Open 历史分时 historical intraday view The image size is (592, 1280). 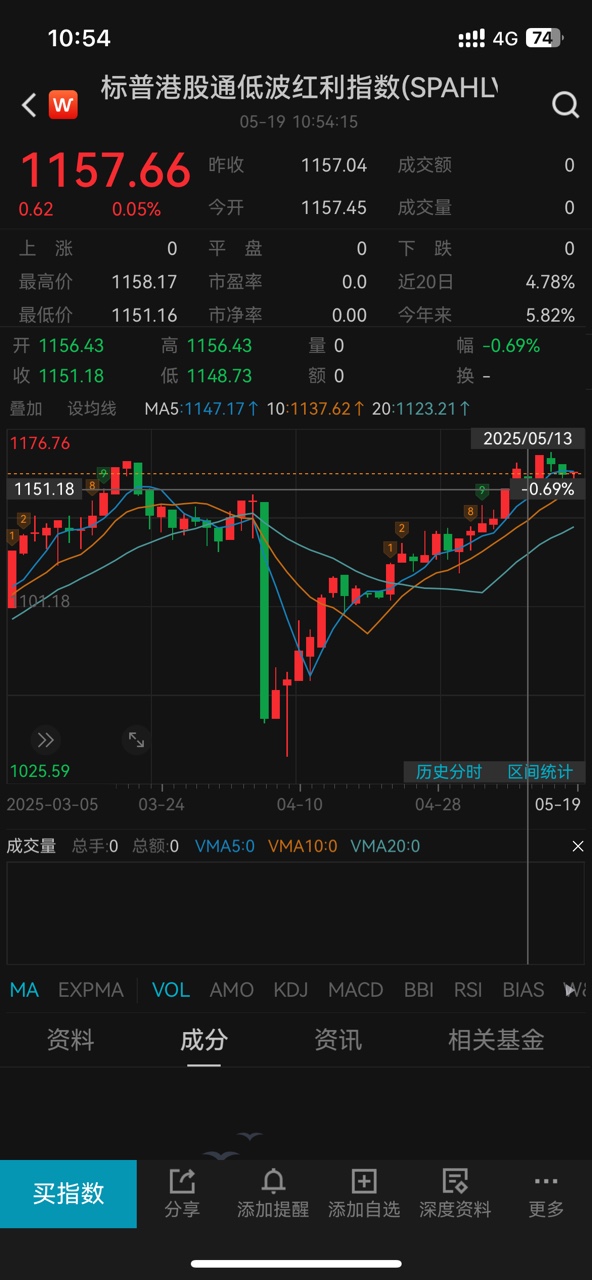click(449, 772)
